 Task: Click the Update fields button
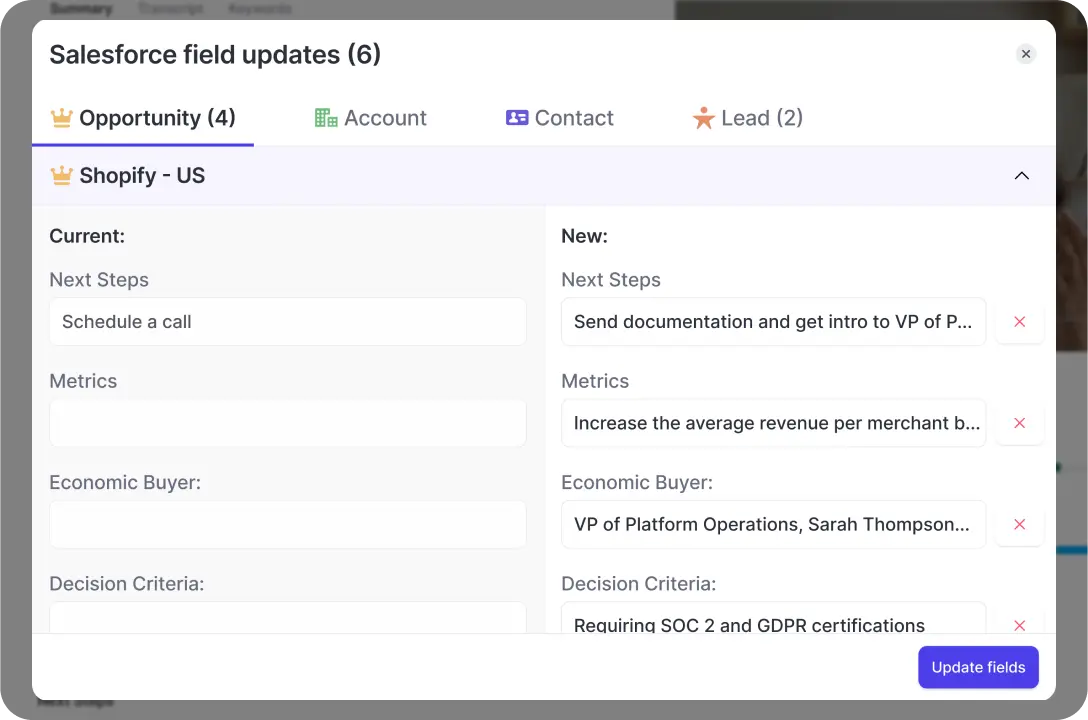click(x=978, y=667)
